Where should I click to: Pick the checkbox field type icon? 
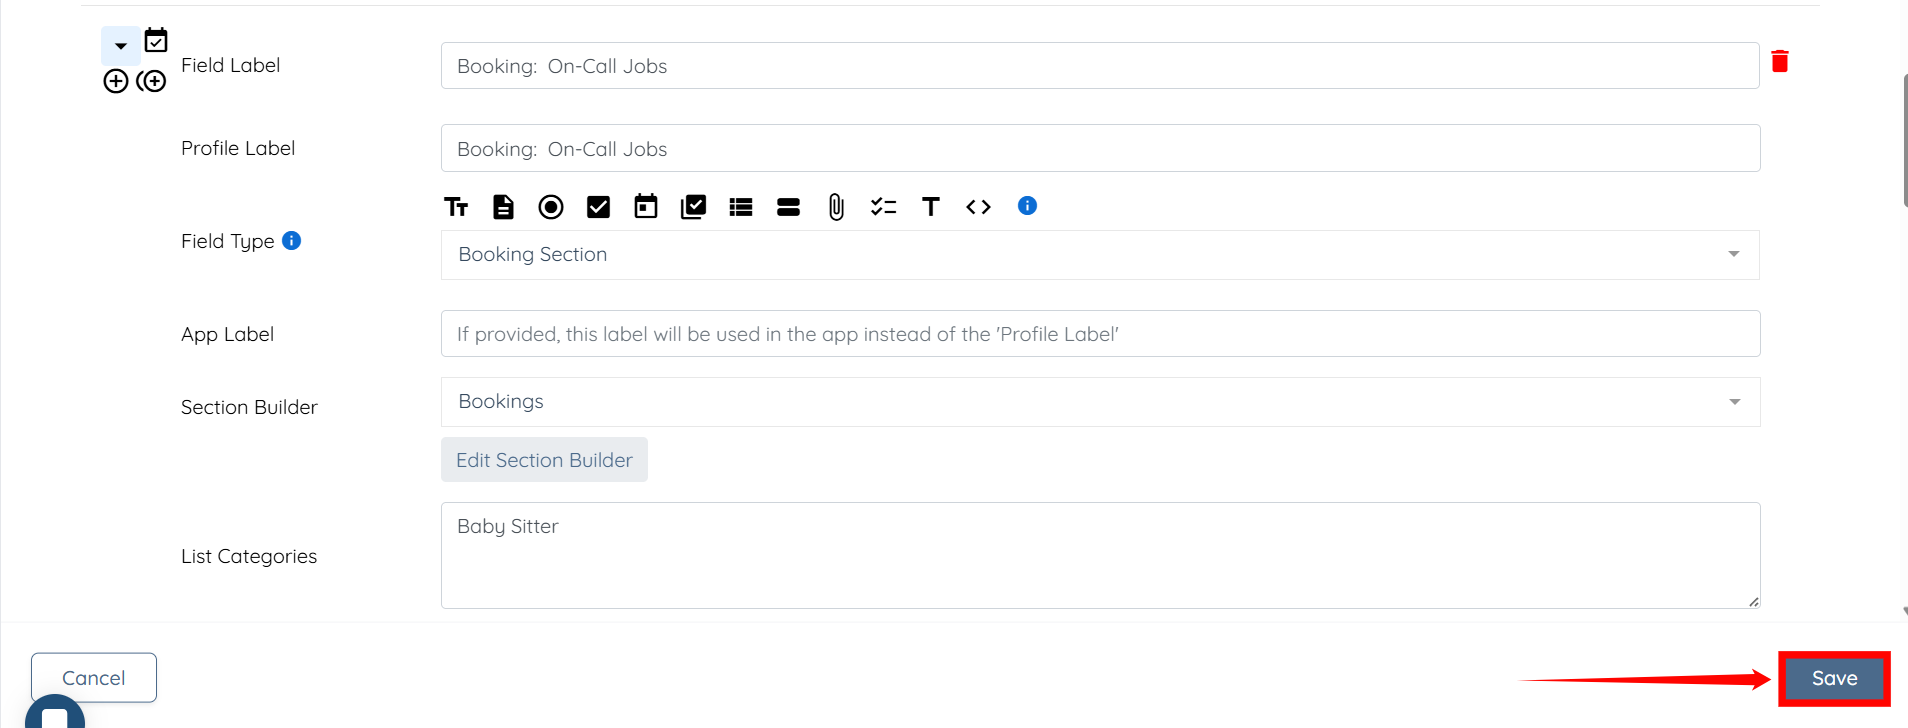tap(598, 207)
